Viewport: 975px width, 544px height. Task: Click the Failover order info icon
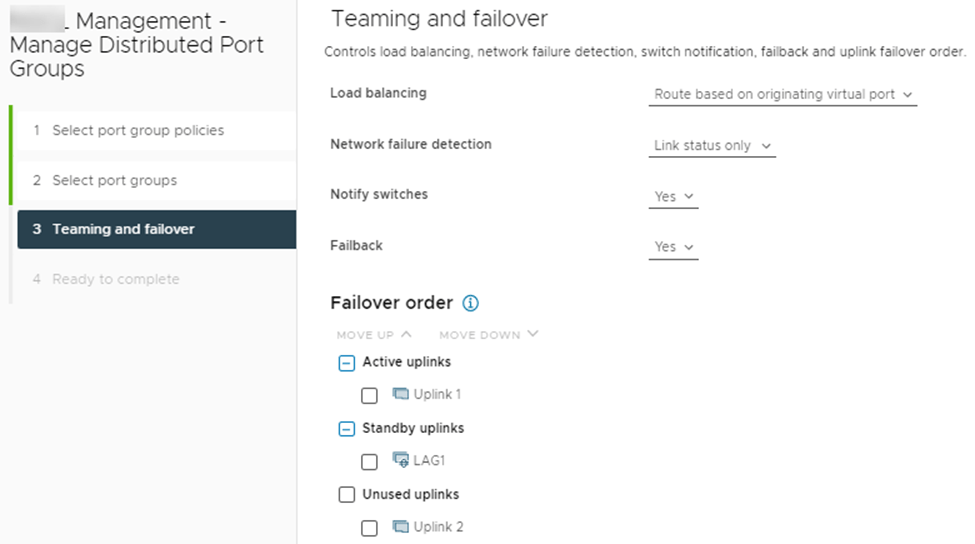coord(471,303)
